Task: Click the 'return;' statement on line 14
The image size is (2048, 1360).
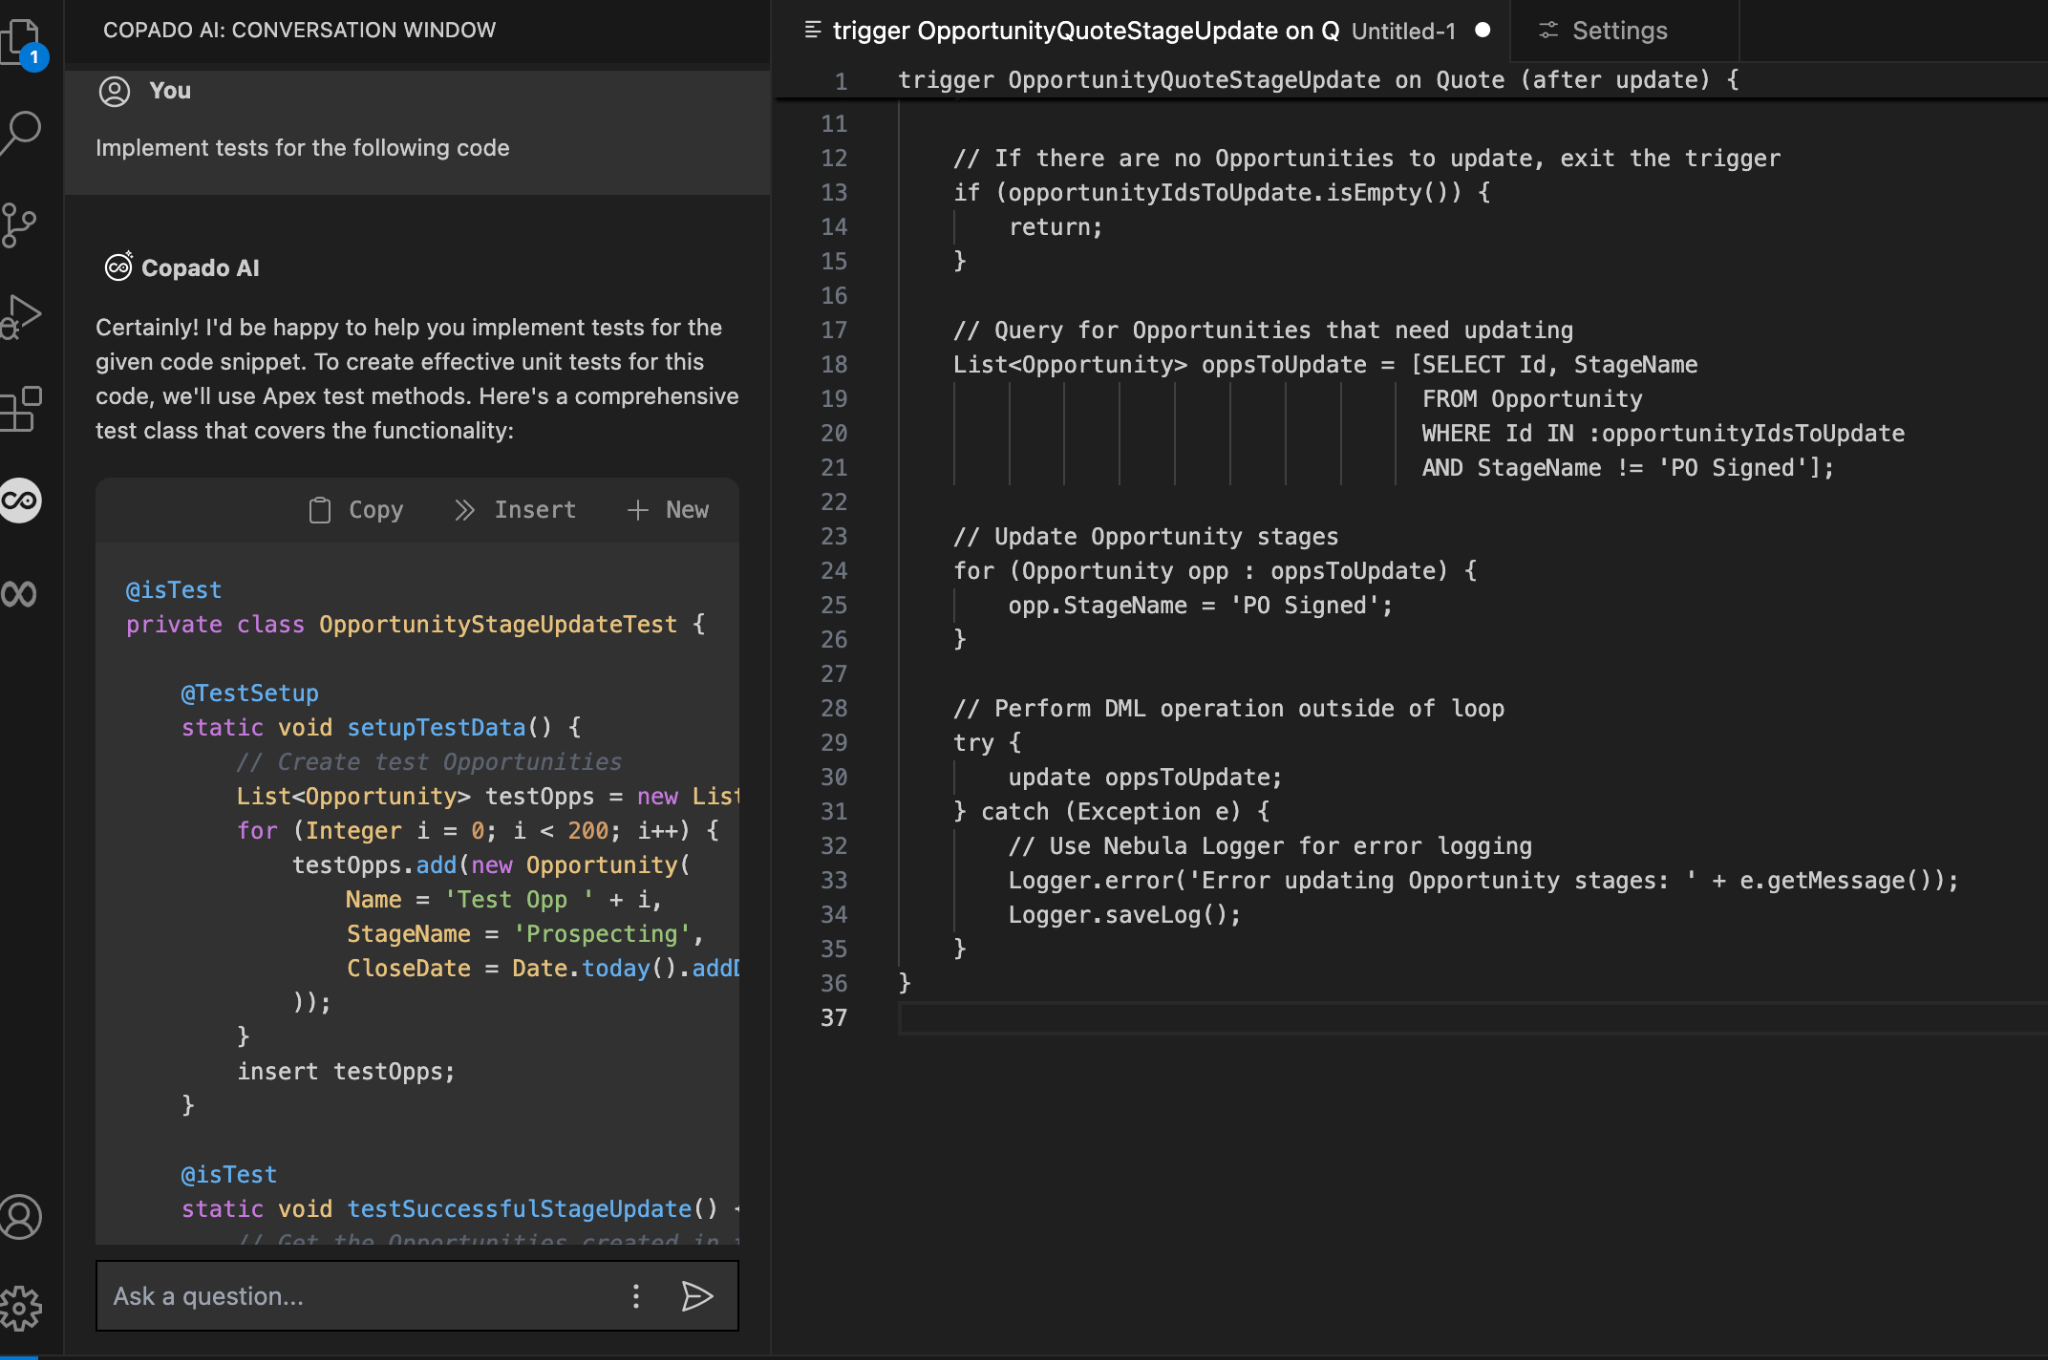Action: click(1055, 227)
